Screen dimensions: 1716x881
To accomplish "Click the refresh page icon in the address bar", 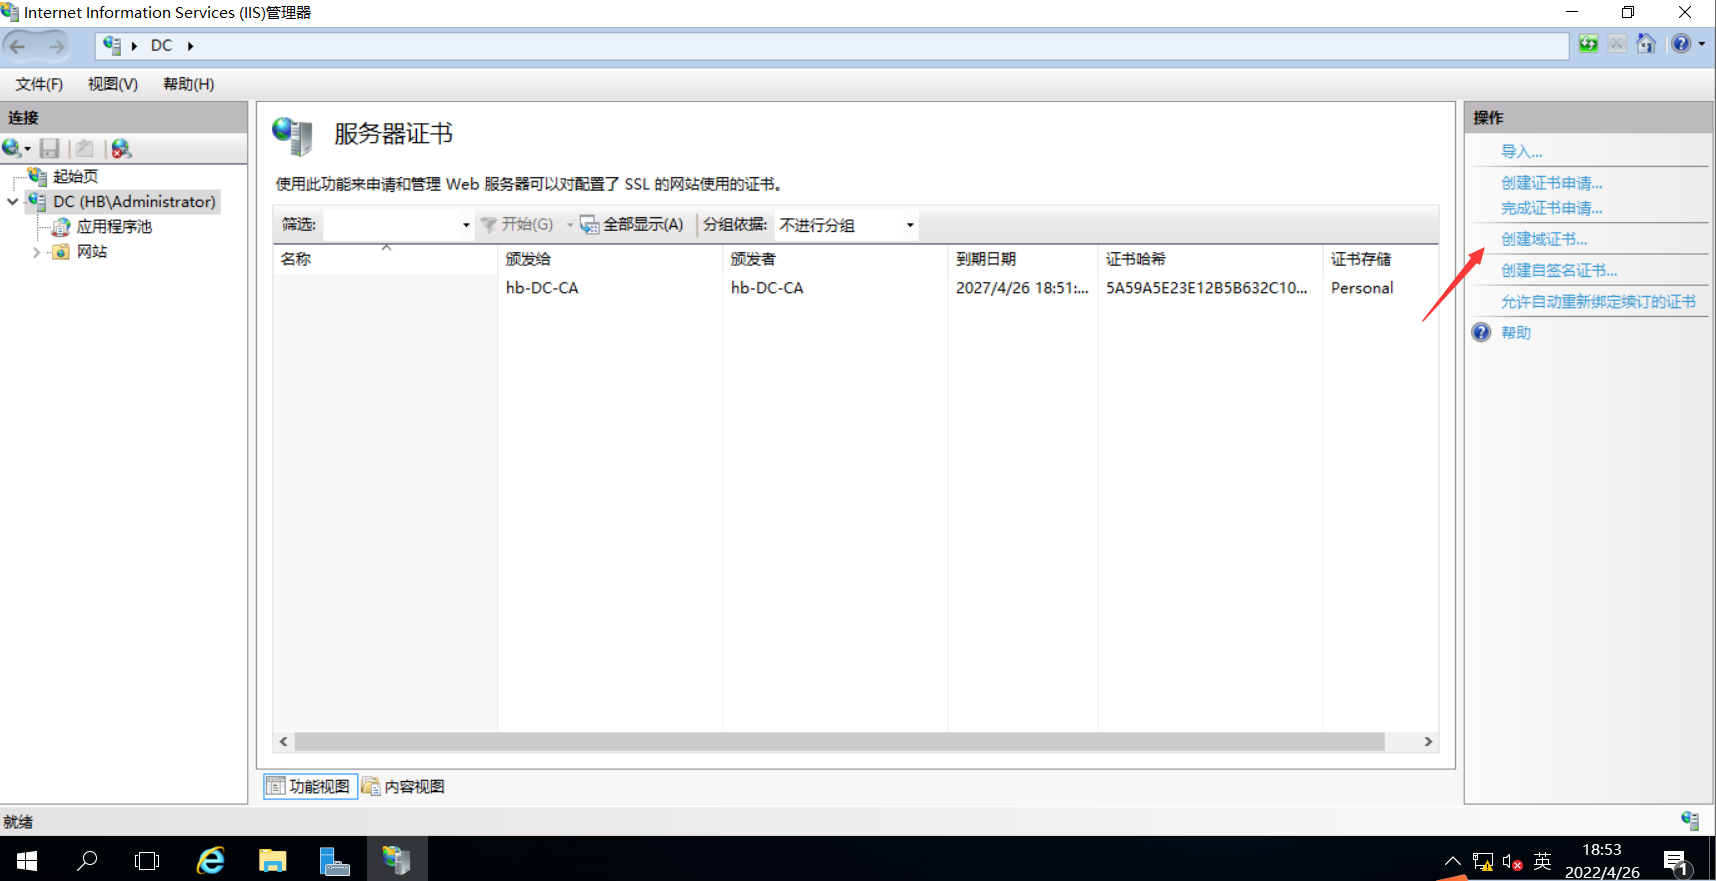I will coord(1588,44).
